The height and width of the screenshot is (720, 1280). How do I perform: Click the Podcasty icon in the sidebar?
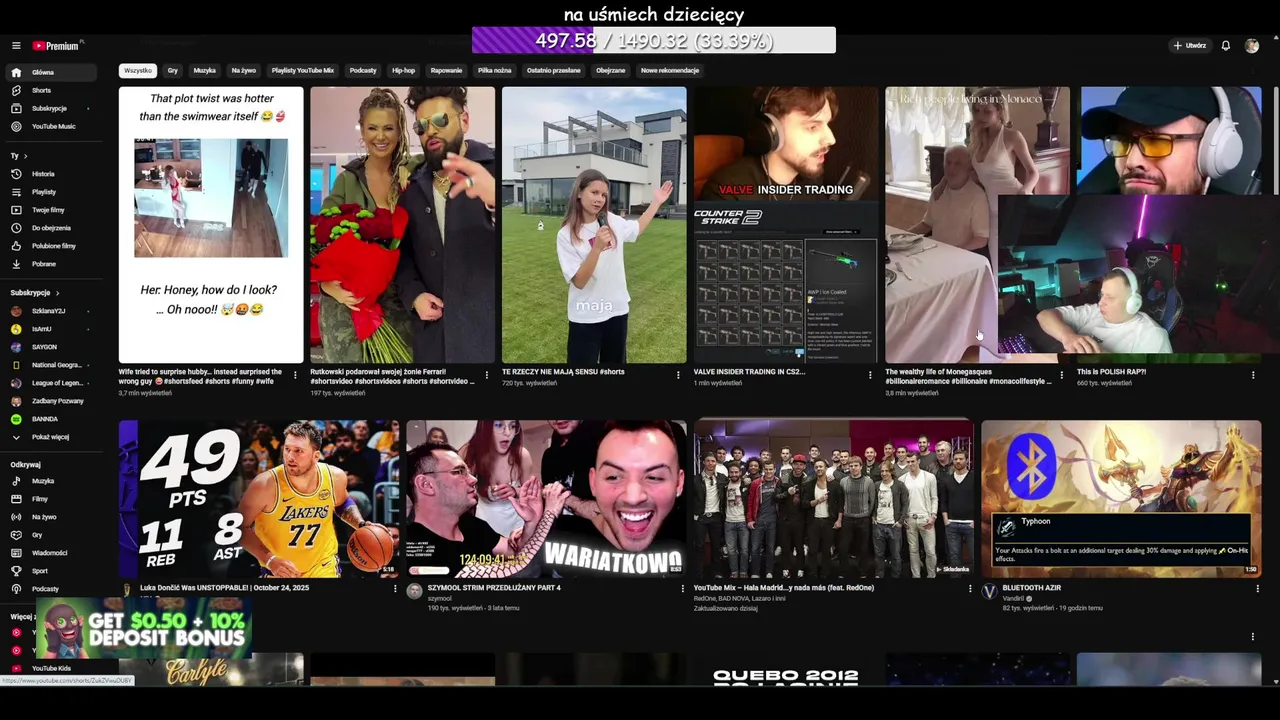tap(16, 589)
